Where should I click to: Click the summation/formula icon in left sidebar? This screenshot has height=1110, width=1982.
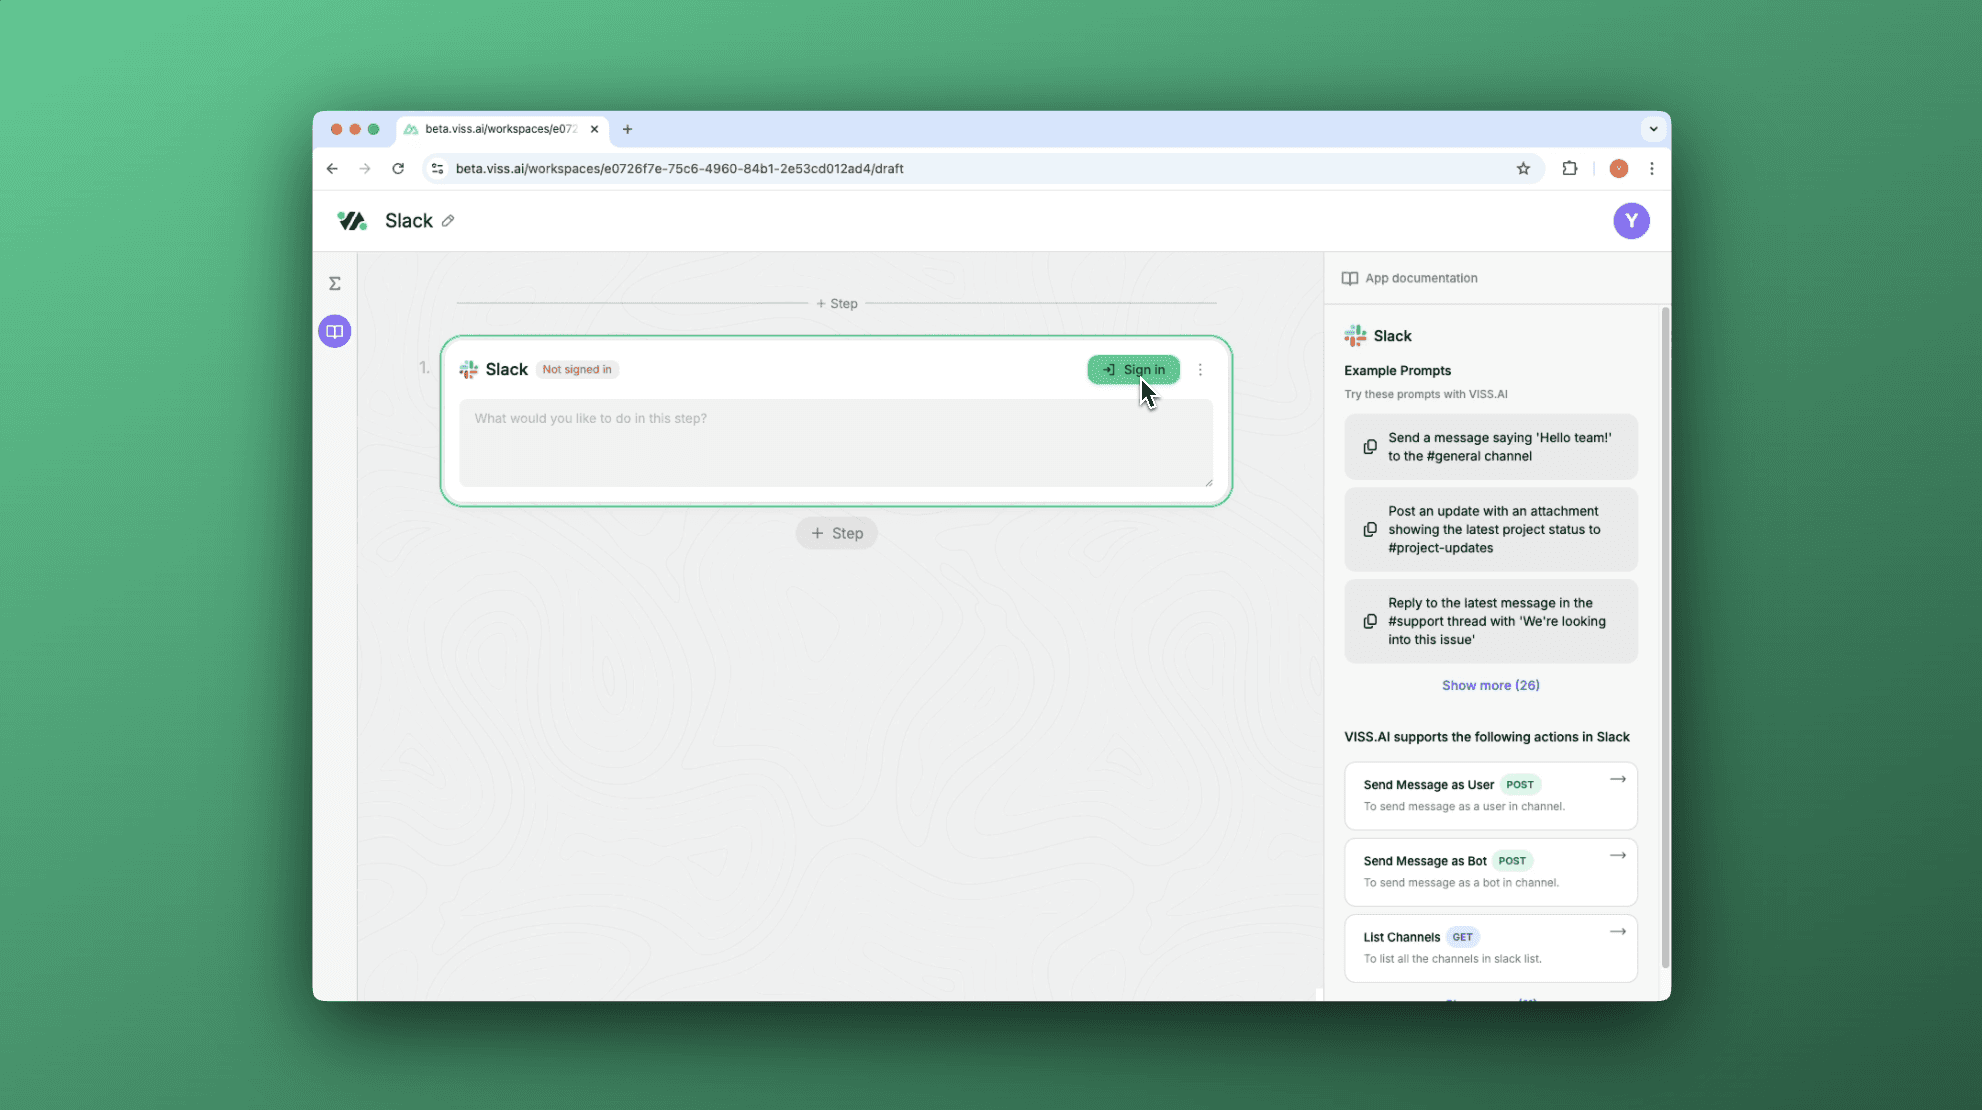click(335, 283)
